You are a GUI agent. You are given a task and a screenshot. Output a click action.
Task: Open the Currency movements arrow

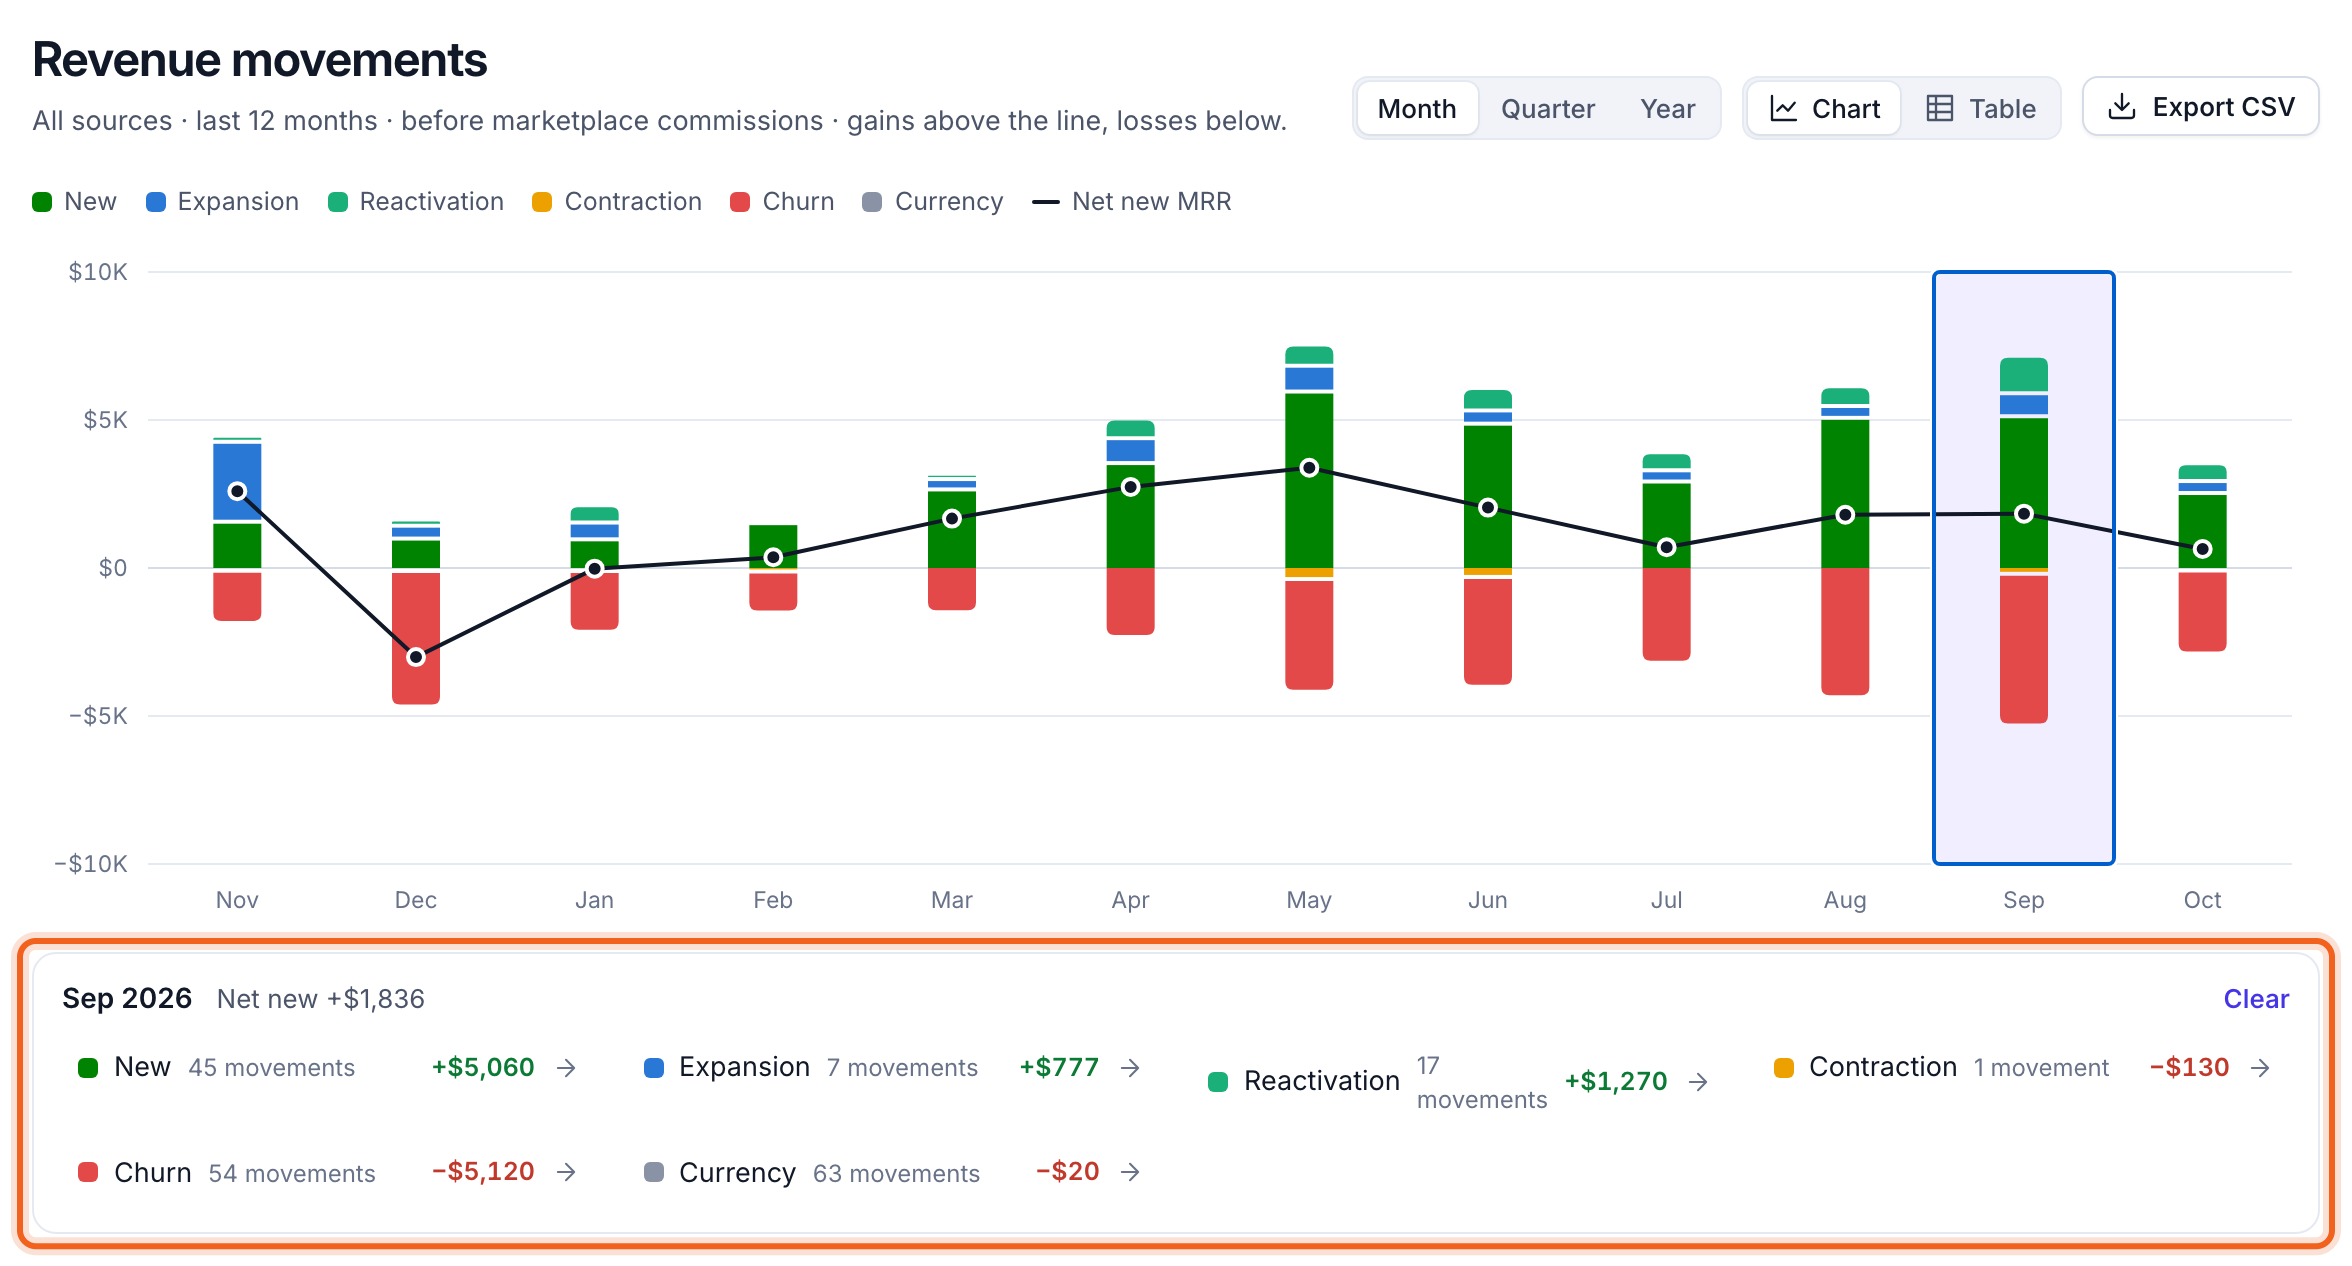pos(1130,1172)
